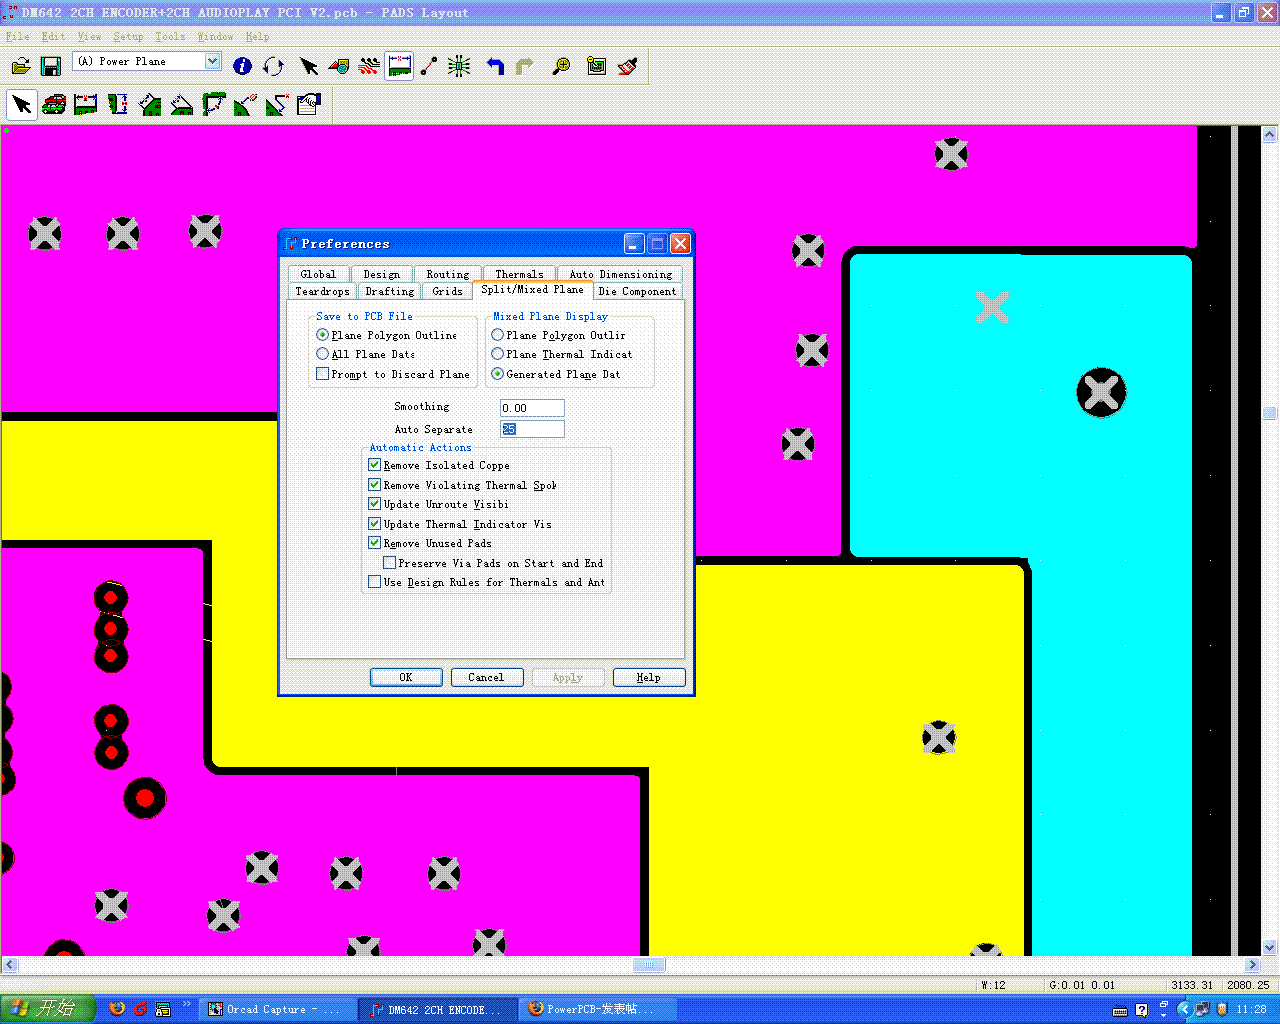Screen dimensions: 1280x1024
Task: Open a PCB file with the Open icon
Action: [21, 66]
